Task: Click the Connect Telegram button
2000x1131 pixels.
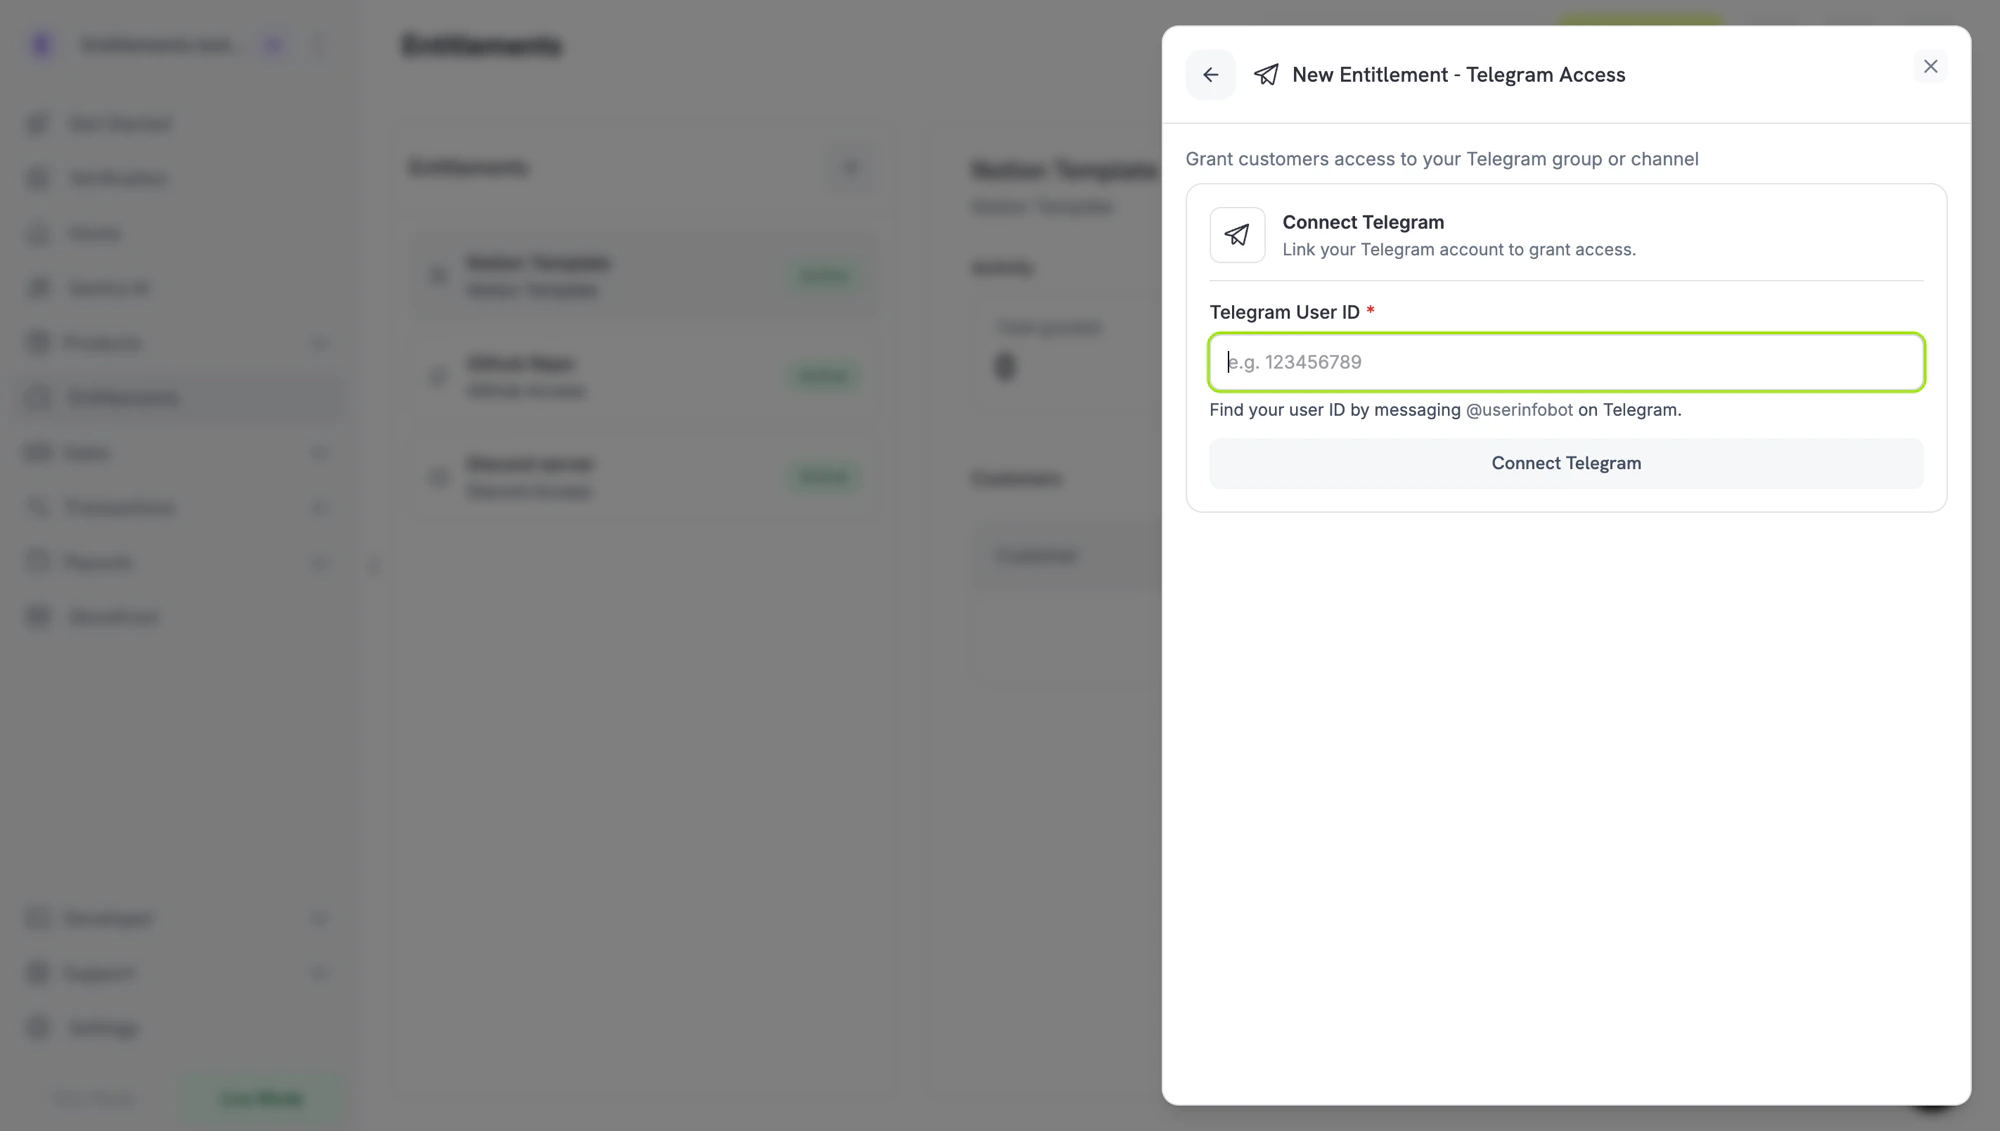Action: tap(1566, 463)
